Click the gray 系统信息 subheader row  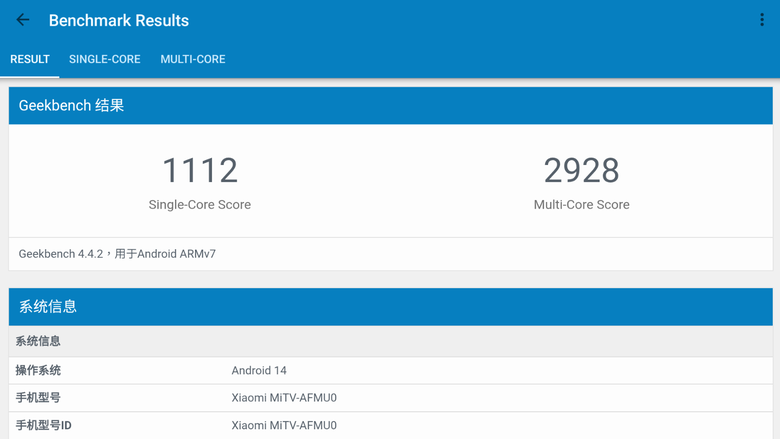pos(390,341)
